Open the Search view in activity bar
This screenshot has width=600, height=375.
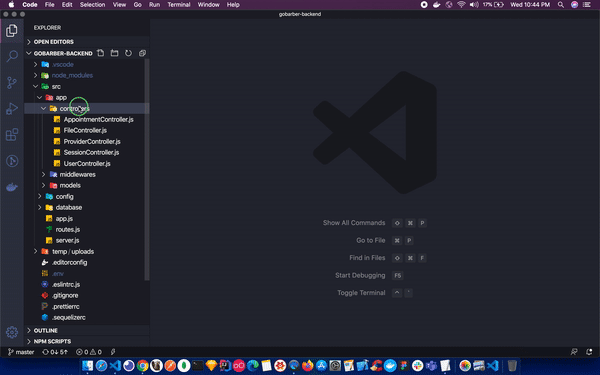(12, 57)
